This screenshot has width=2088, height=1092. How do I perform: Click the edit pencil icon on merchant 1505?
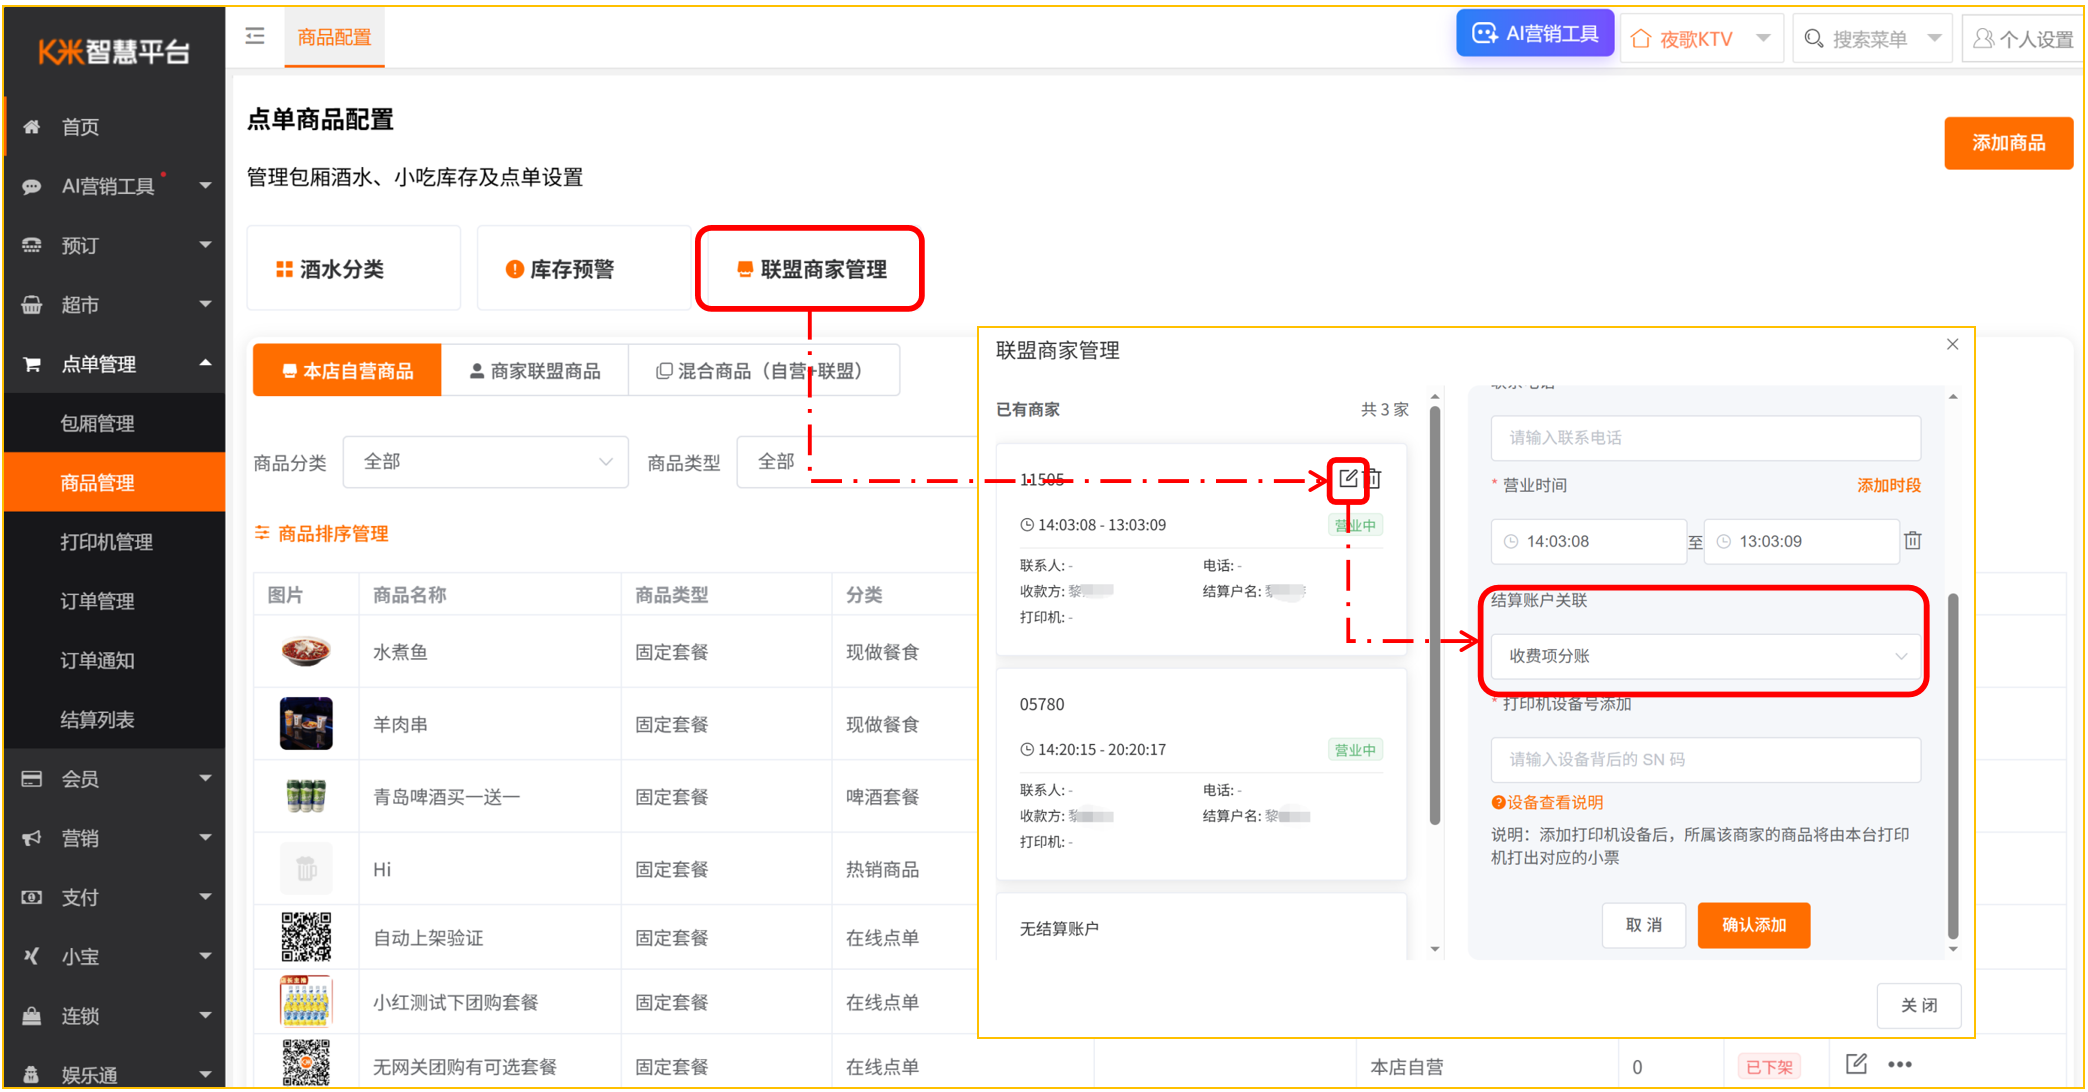point(1347,479)
